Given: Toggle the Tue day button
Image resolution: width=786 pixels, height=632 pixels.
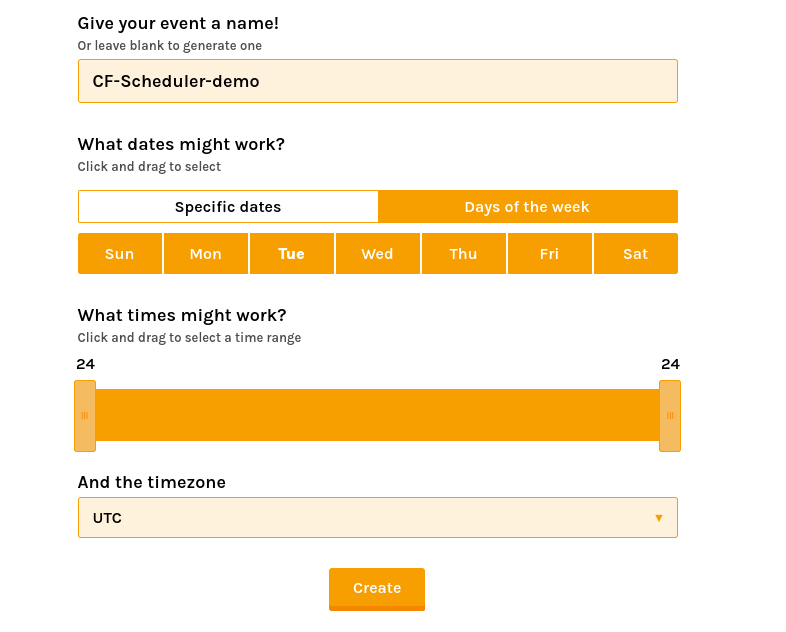Looking at the screenshot, I should point(291,254).
